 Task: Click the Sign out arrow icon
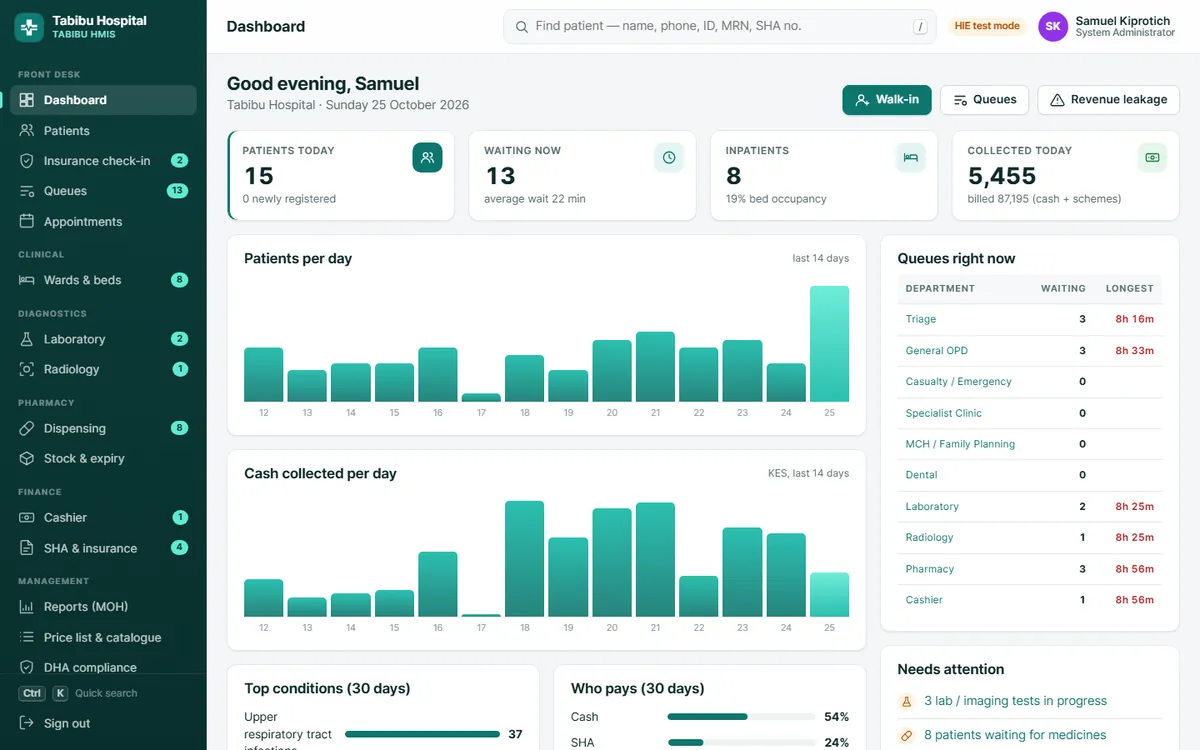coord(27,723)
